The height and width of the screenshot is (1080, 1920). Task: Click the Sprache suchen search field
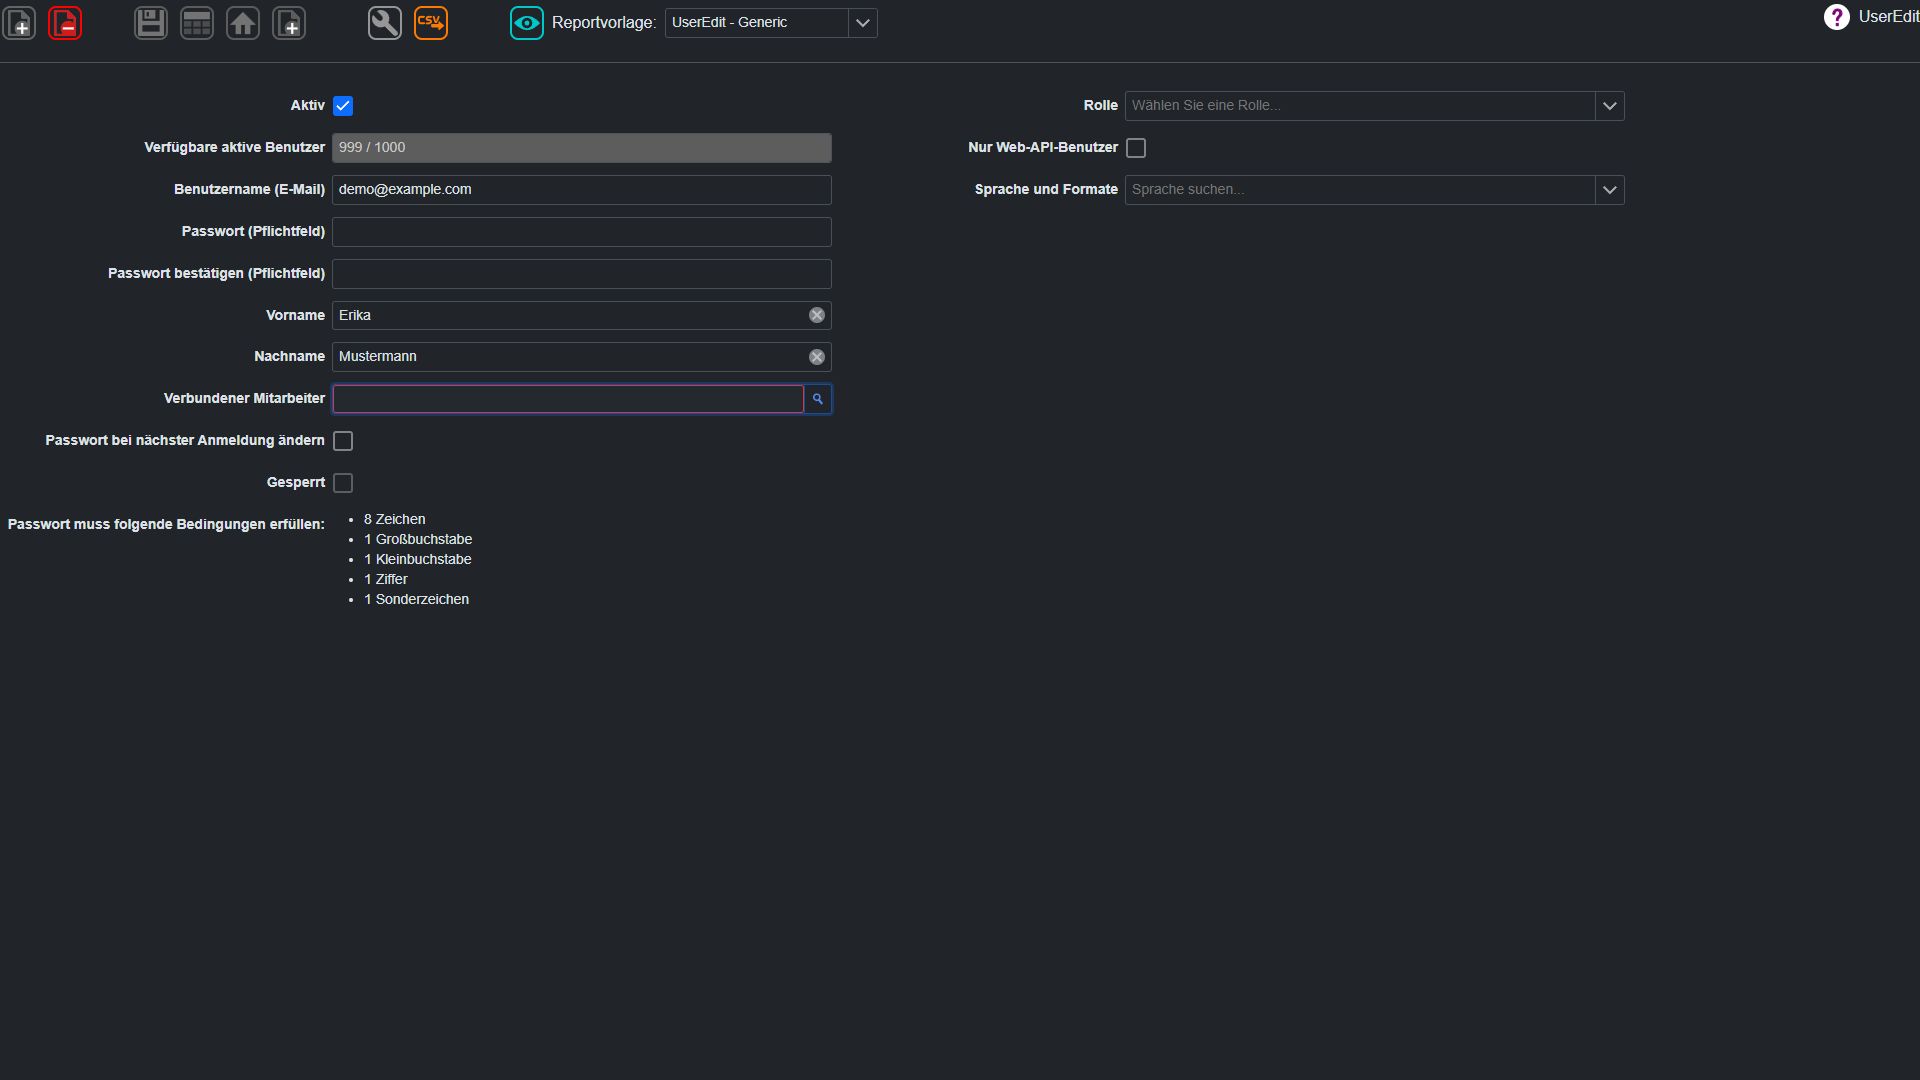[x=1360, y=190]
